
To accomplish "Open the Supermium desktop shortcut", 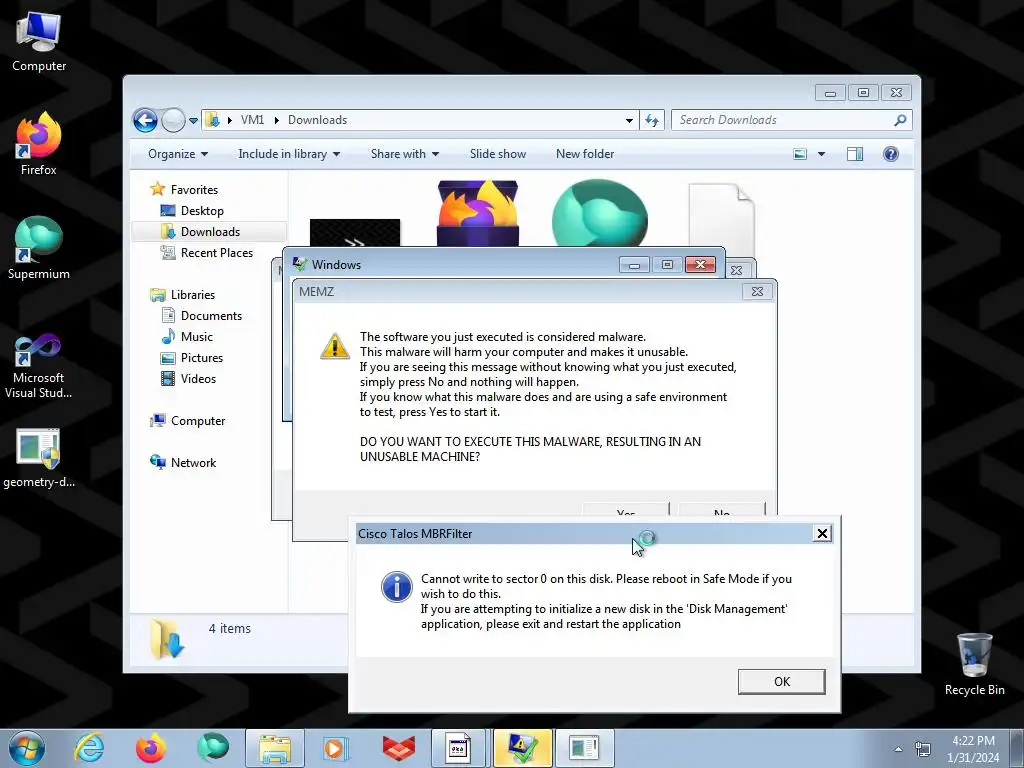I will pyautogui.click(x=39, y=248).
